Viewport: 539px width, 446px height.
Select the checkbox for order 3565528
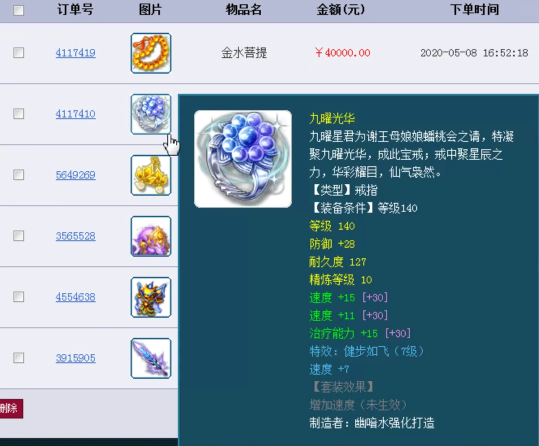coord(19,236)
